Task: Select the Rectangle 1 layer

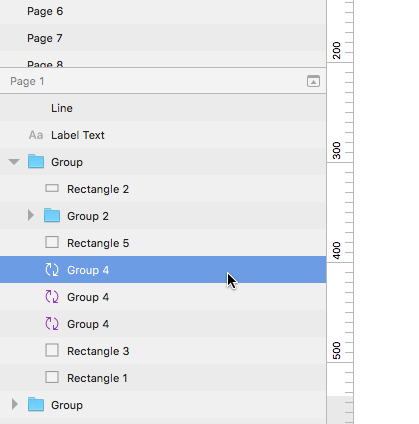Action: [163, 377]
